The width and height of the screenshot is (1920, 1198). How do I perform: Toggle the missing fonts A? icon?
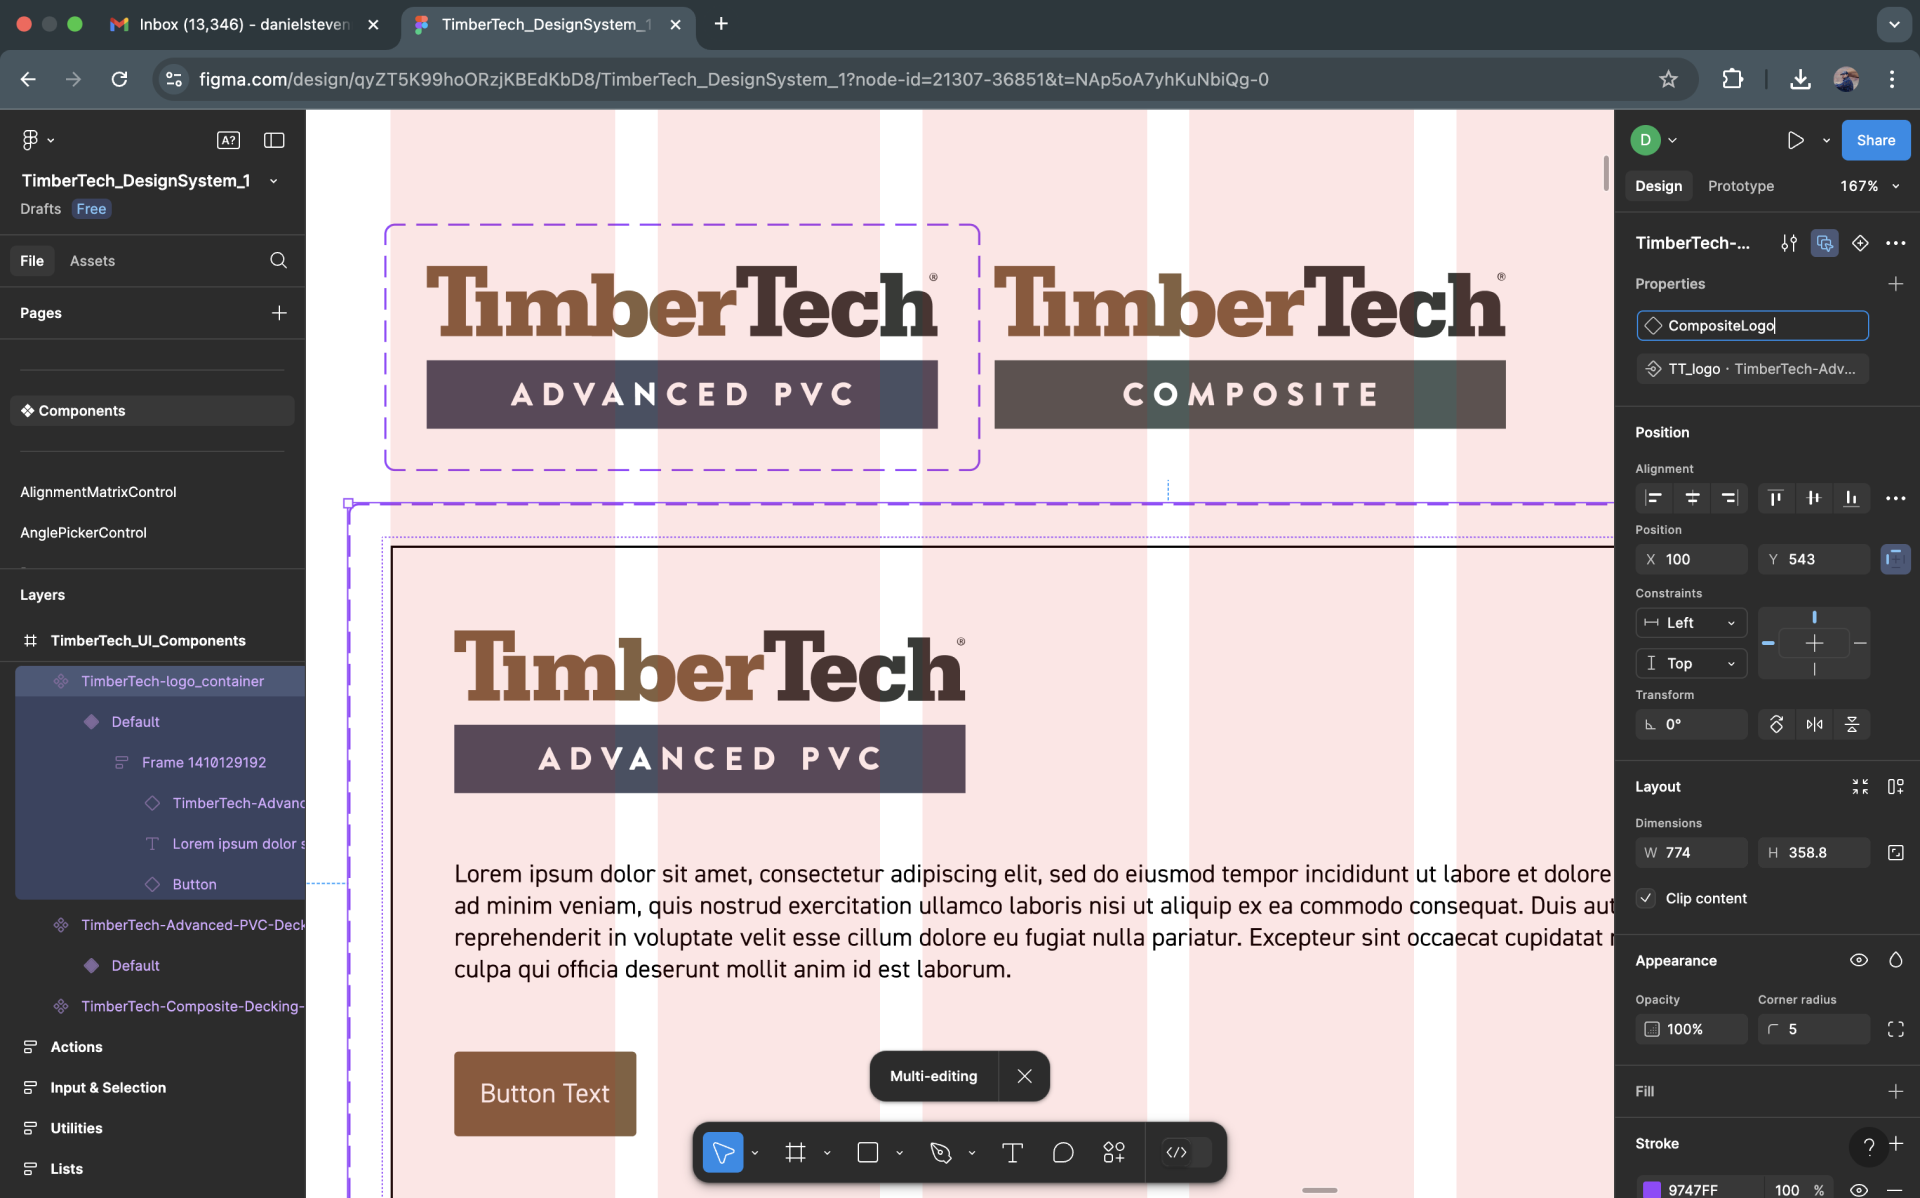pos(228,140)
